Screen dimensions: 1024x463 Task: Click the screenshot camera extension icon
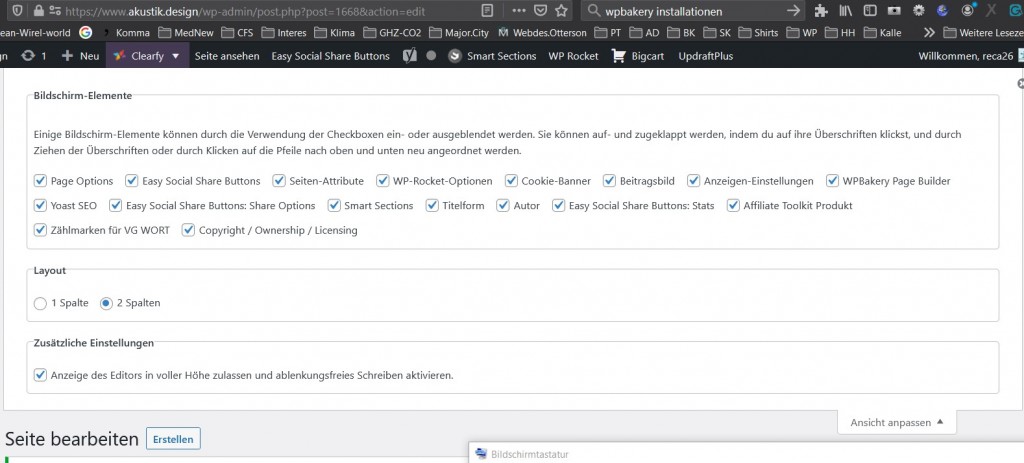(893, 10)
